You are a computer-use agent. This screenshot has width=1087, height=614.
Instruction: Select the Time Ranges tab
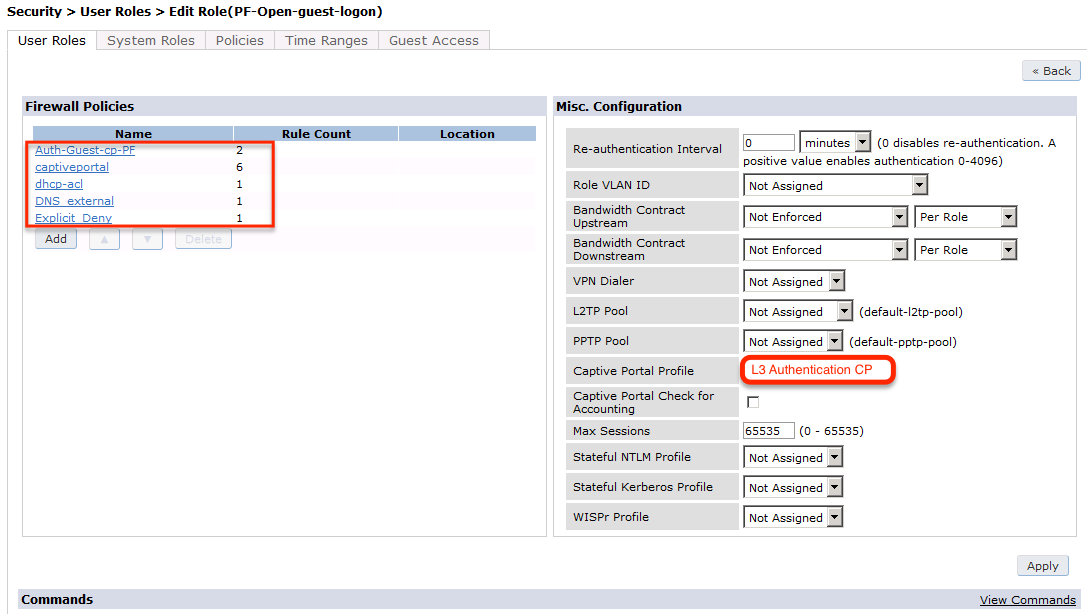point(326,41)
